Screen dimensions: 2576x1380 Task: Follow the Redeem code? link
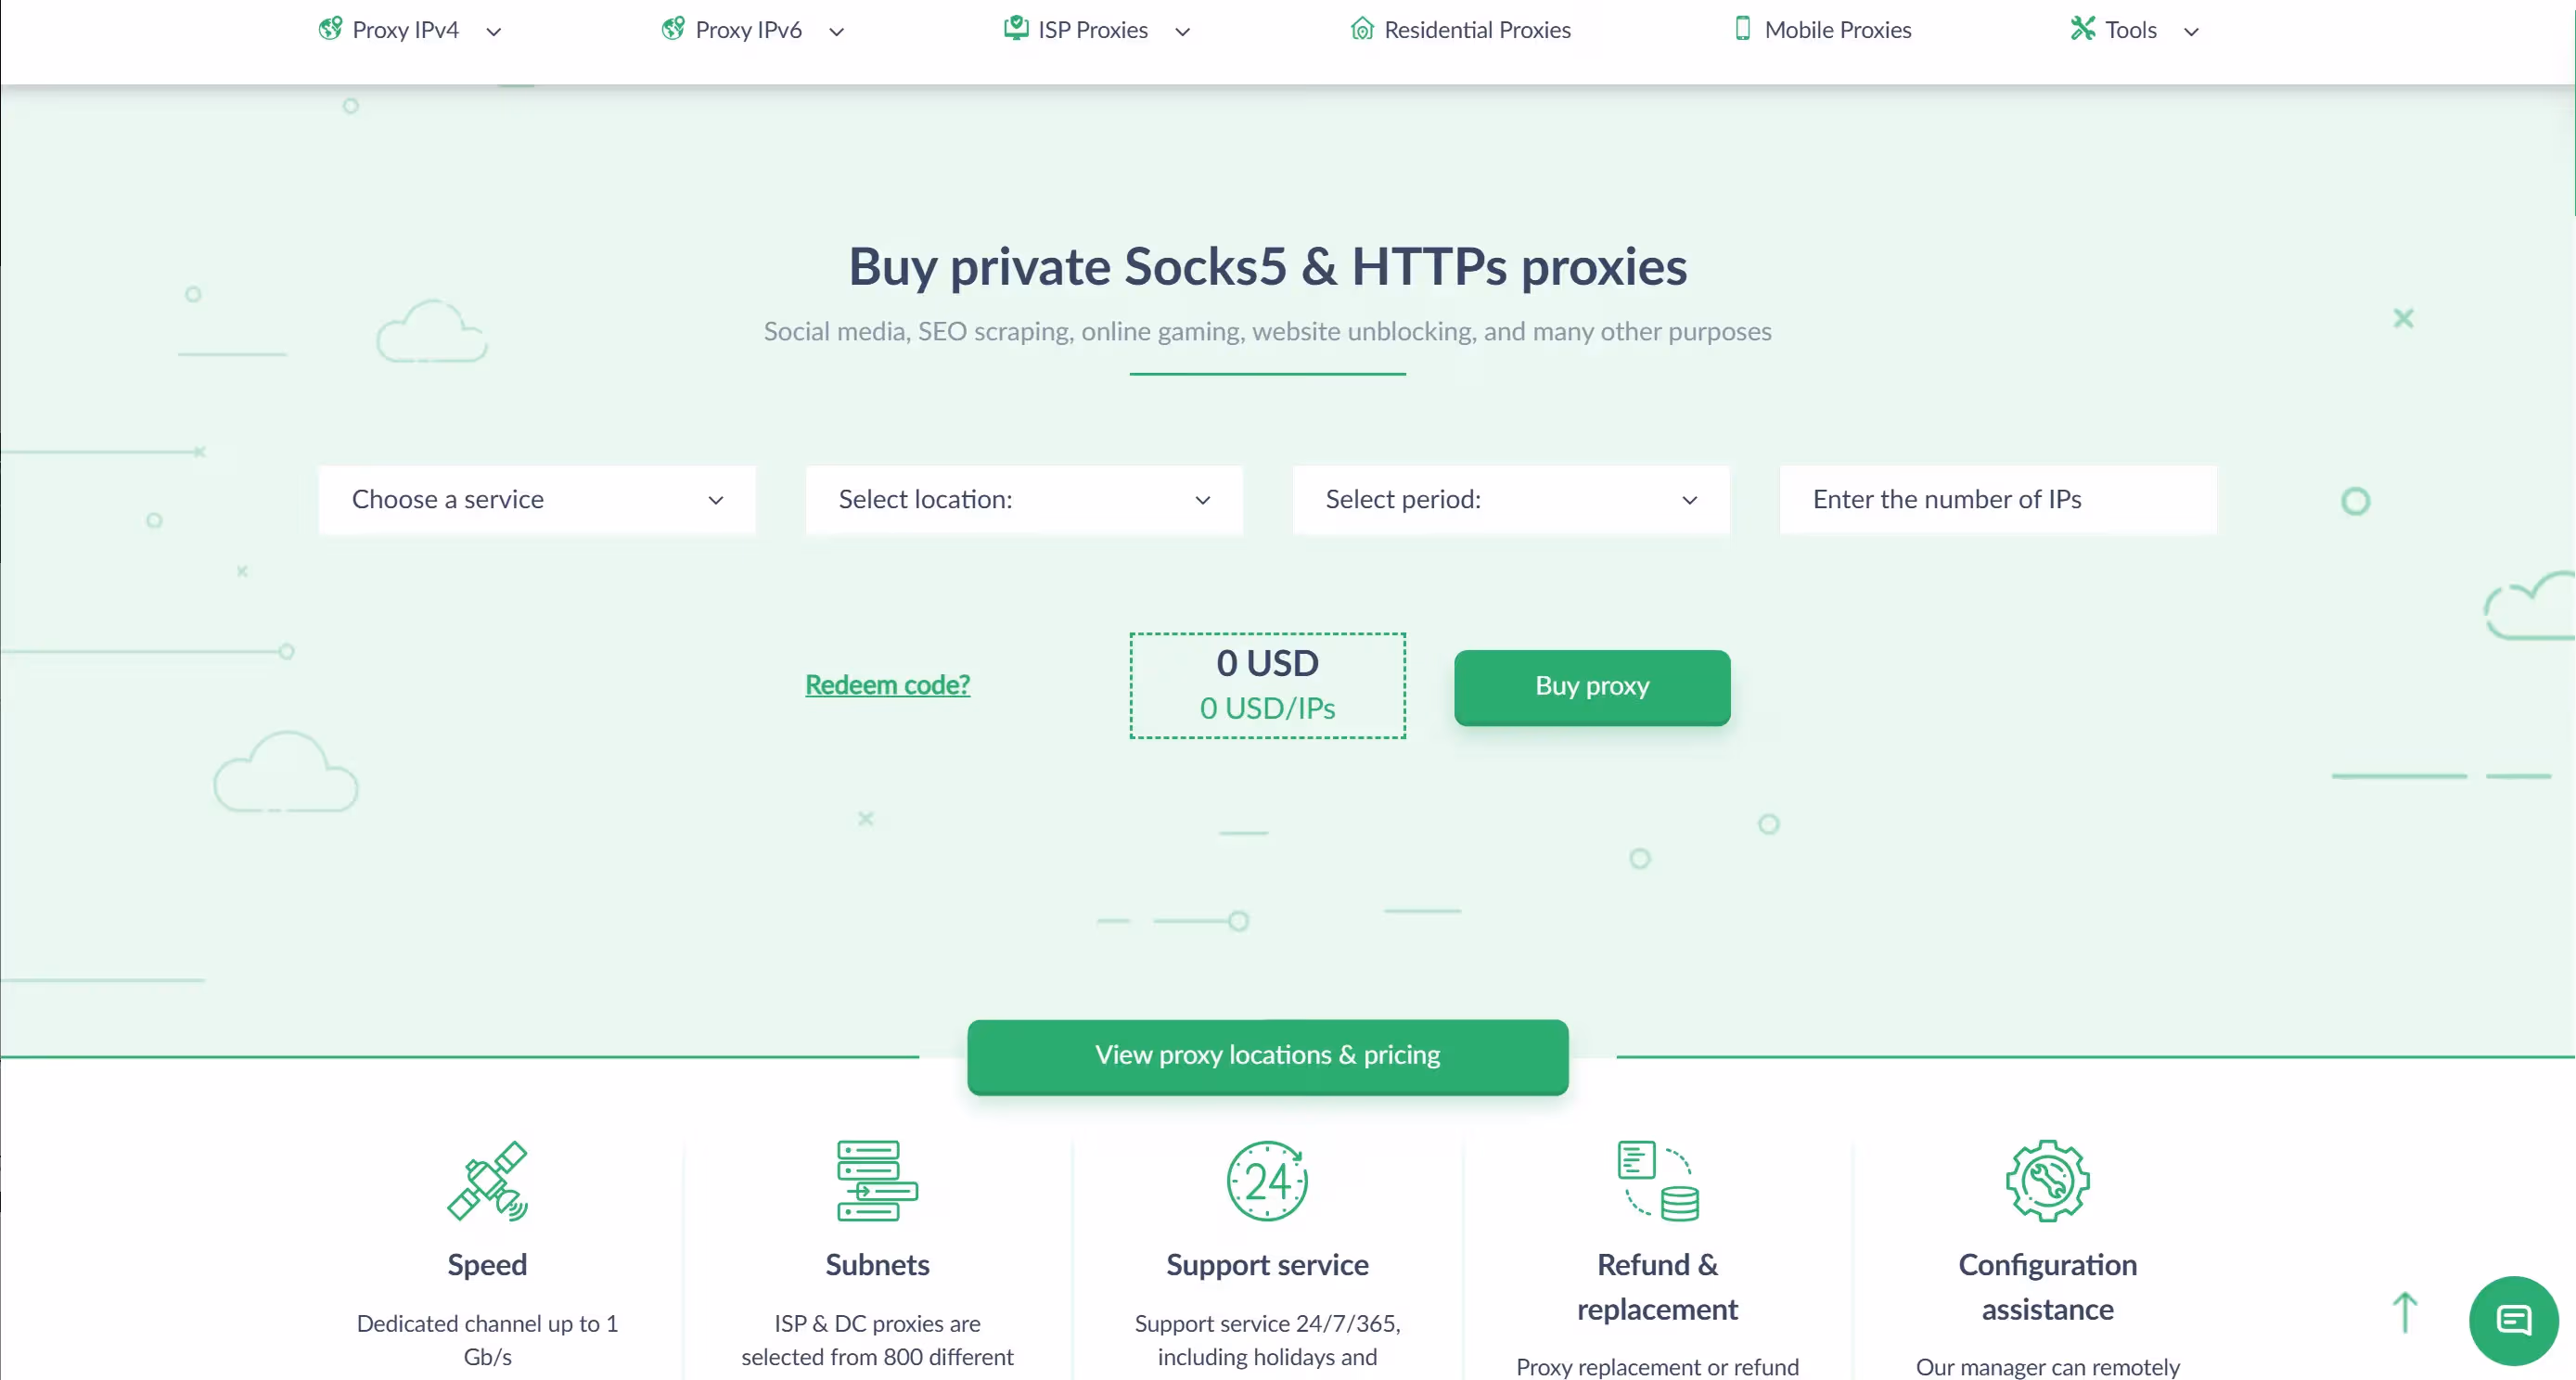(x=887, y=685)
